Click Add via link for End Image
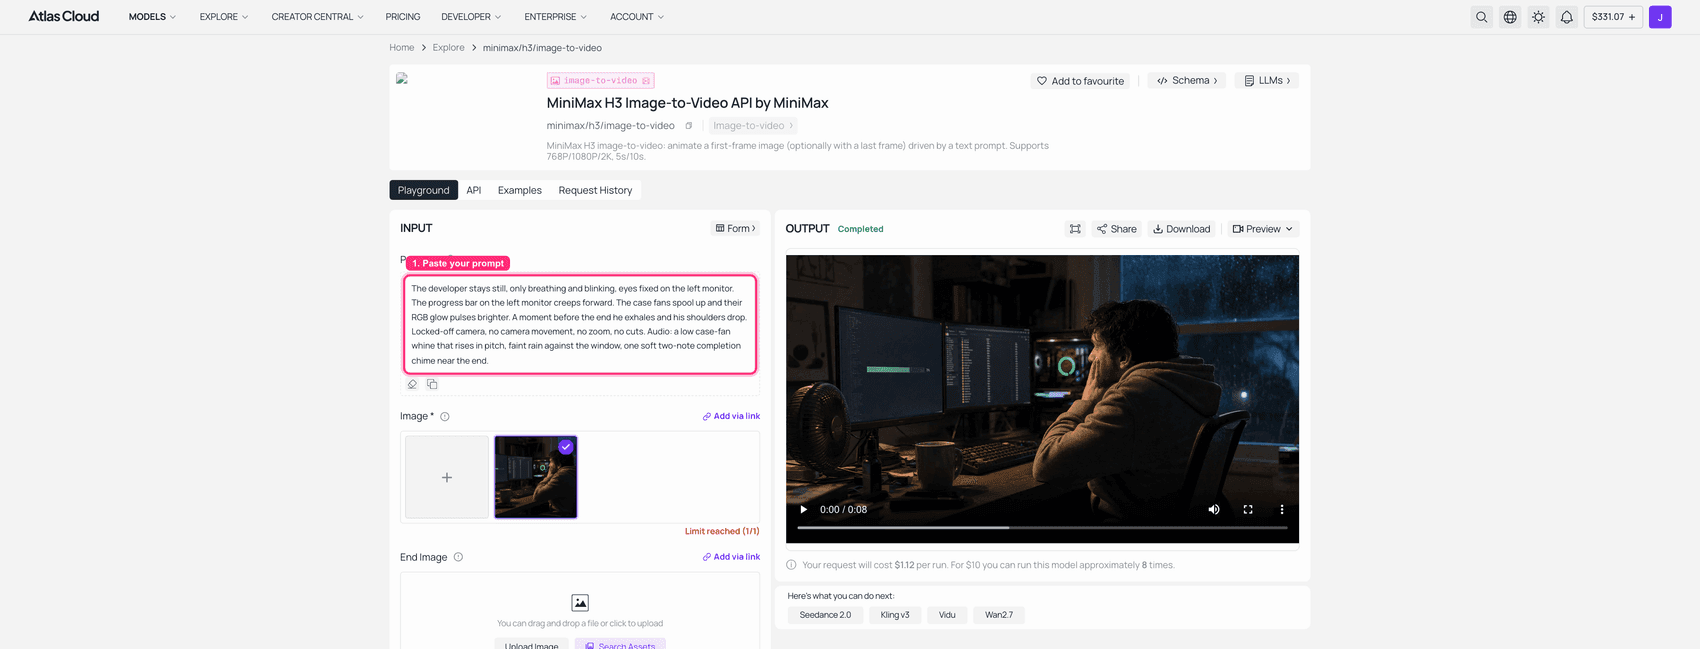 pos(731,557)
